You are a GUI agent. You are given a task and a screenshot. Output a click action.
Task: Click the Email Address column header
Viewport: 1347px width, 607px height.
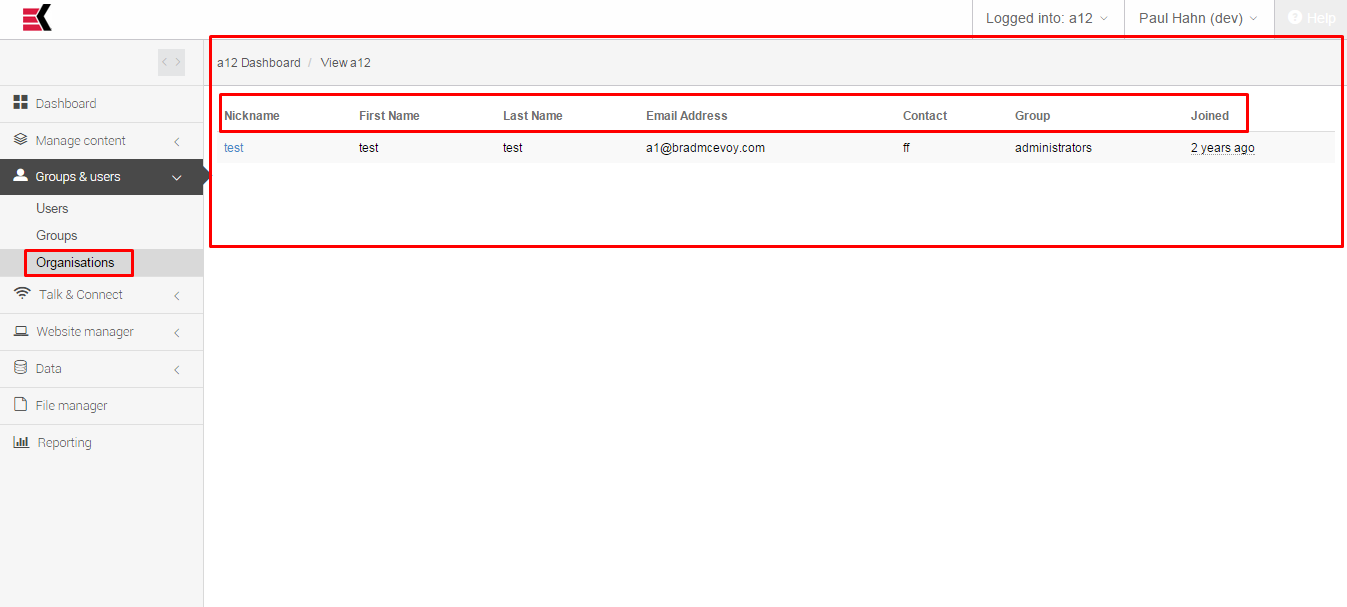(687, 115)
